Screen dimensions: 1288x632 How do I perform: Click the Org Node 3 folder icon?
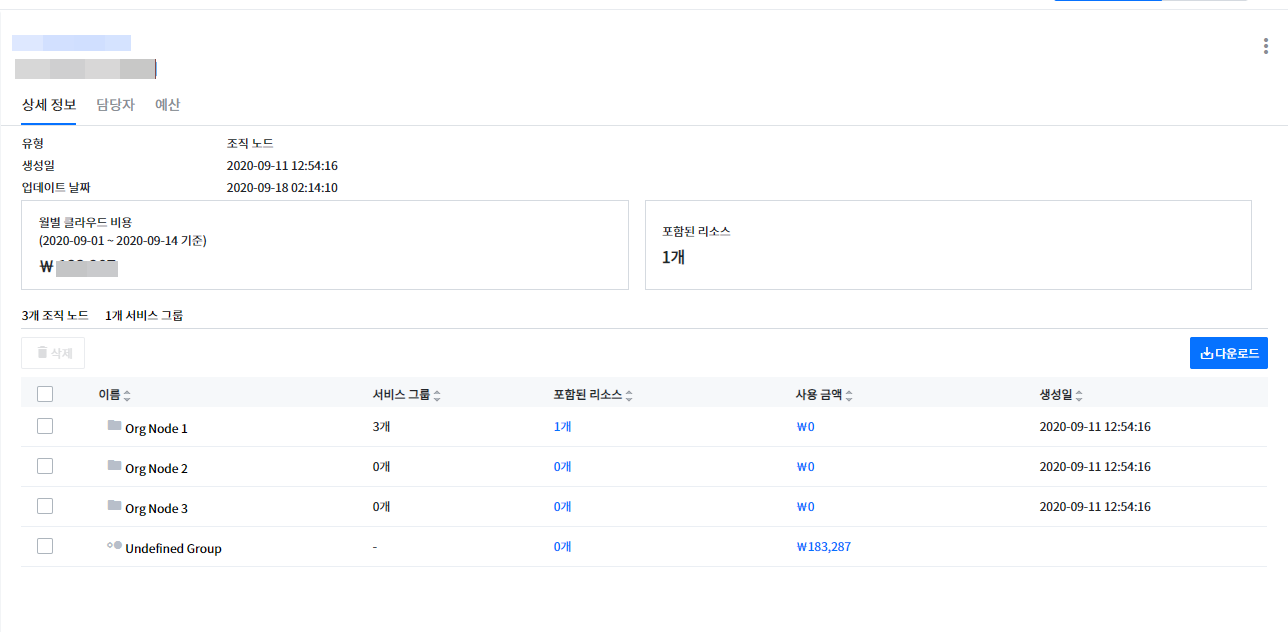point(114,506)
